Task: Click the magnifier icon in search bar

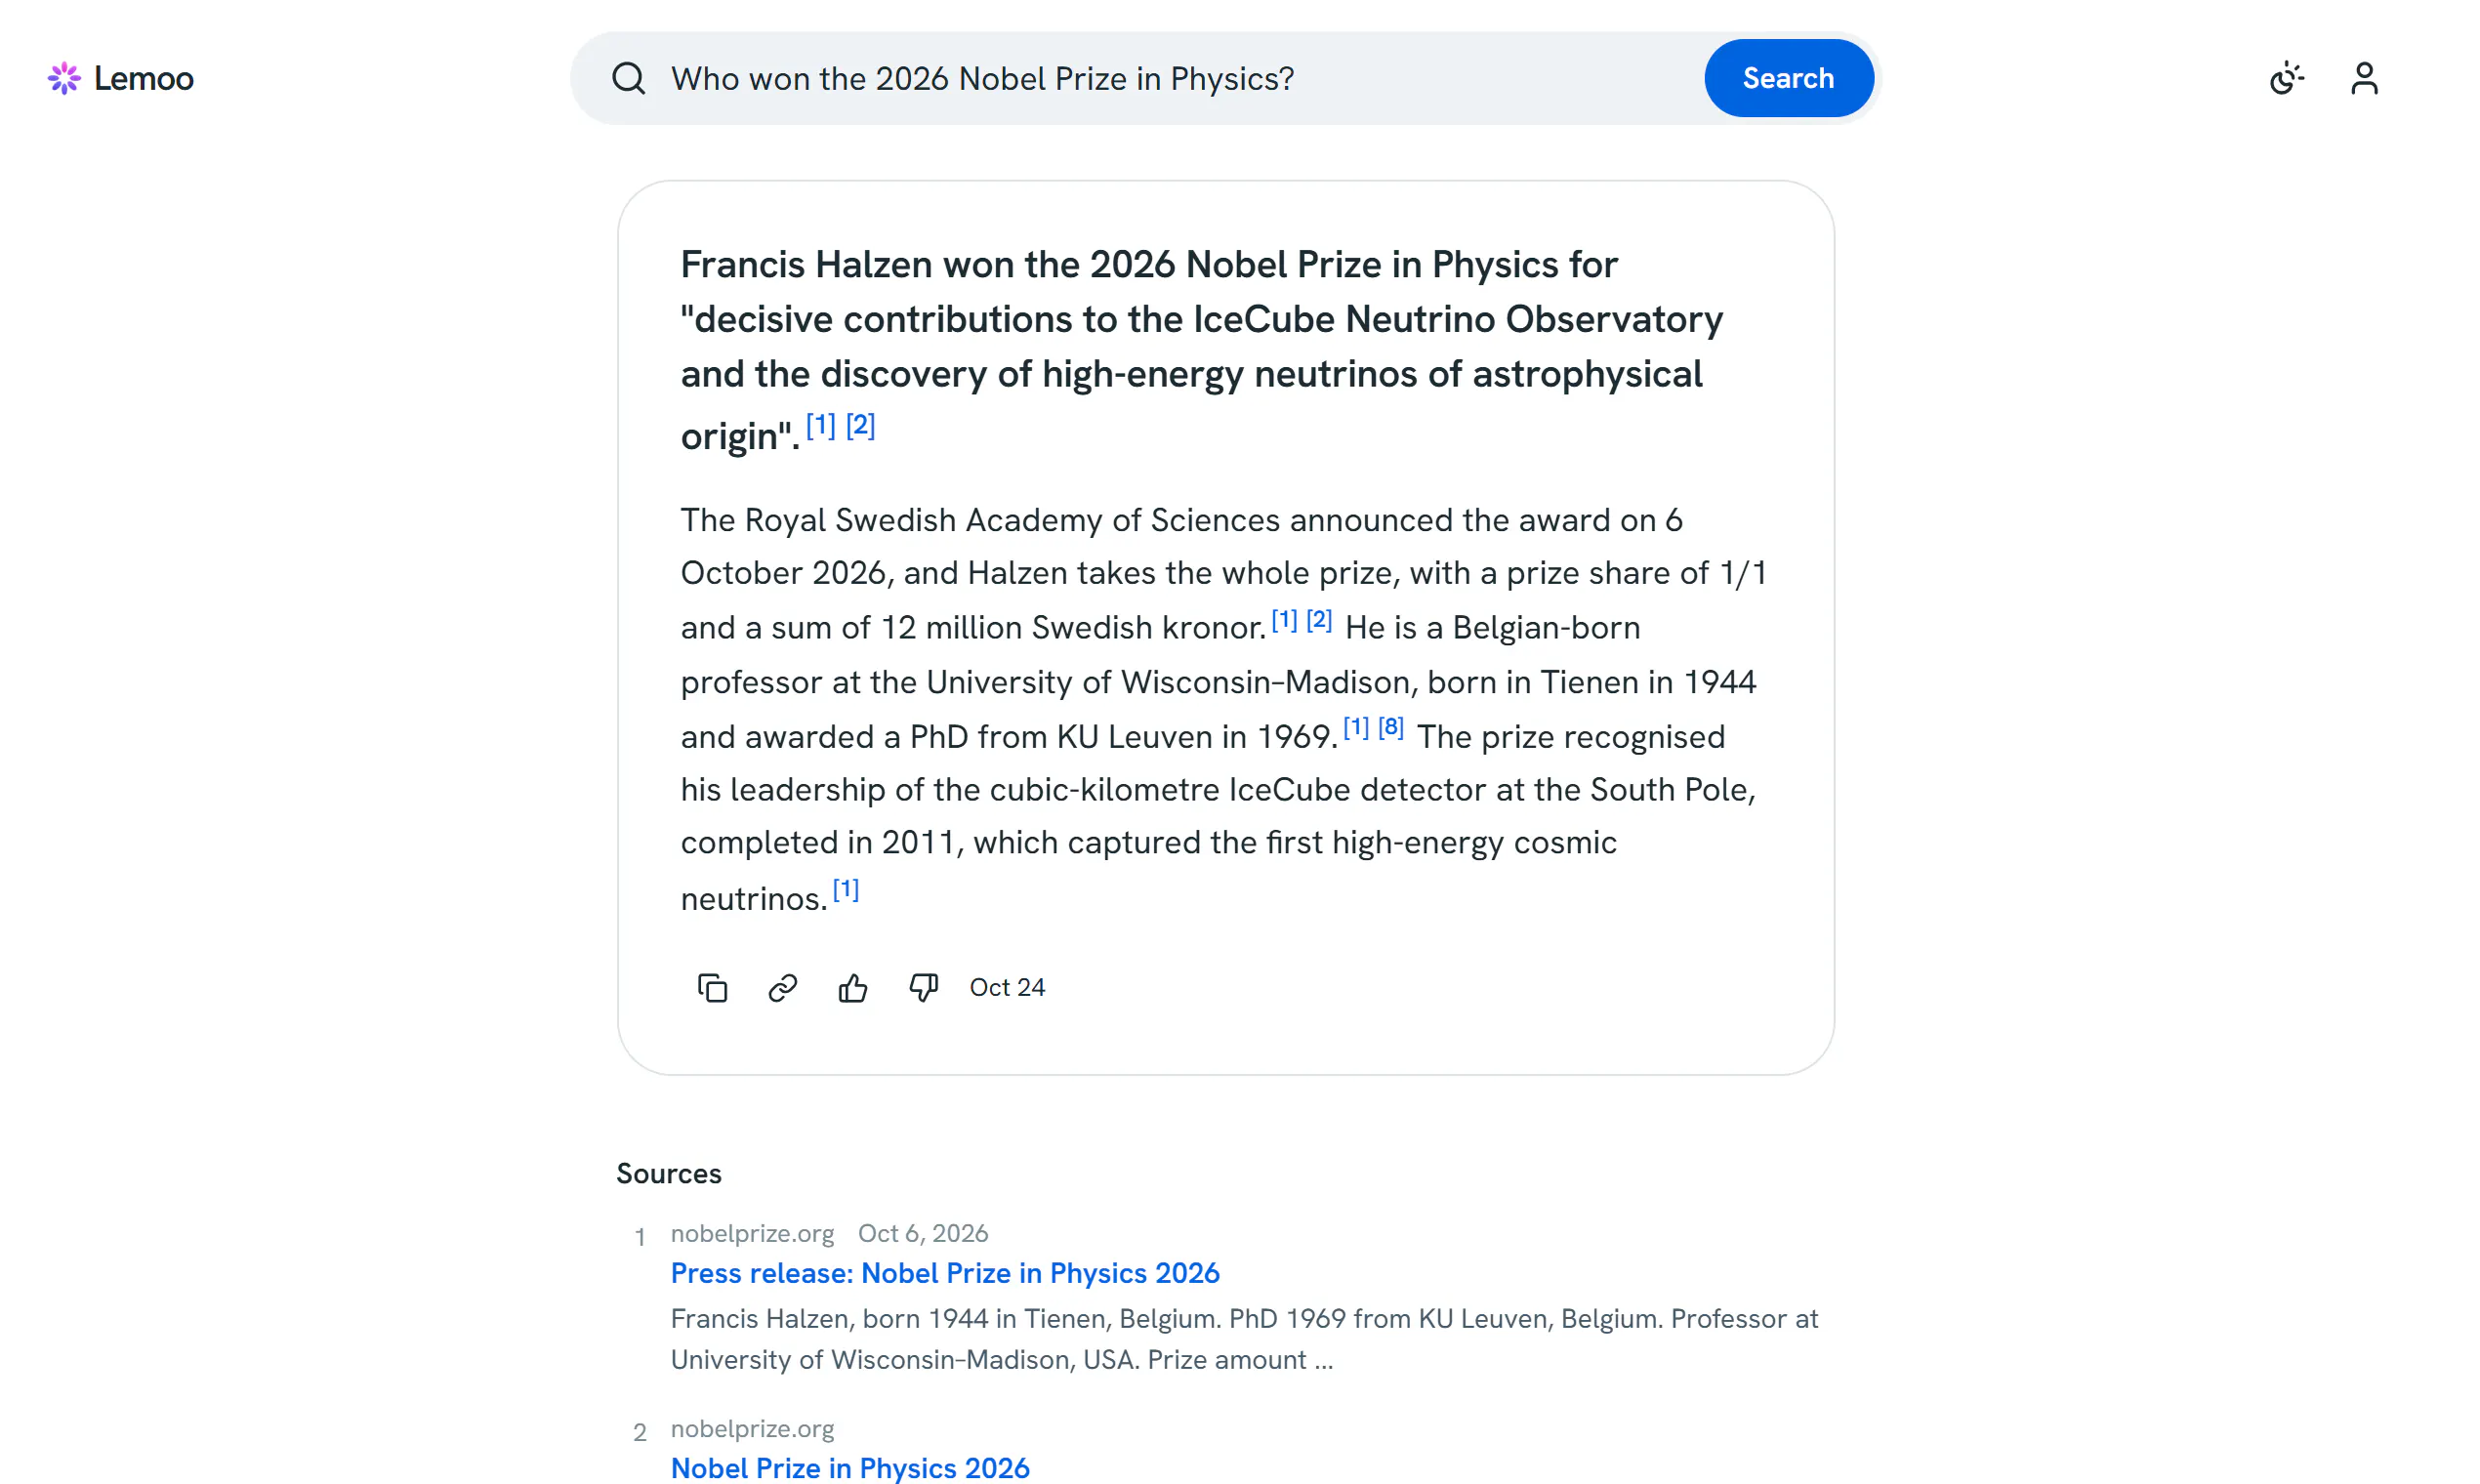Action: click(628, 78)
